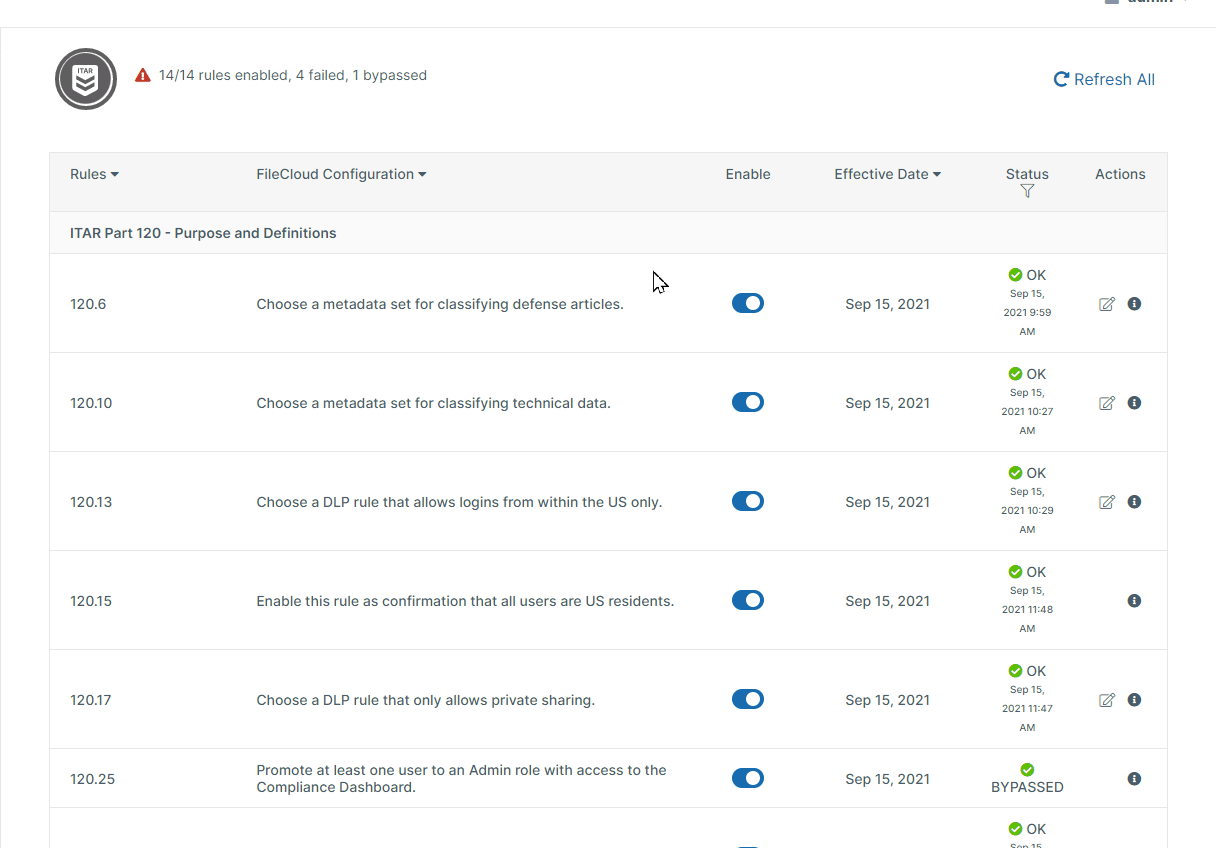
Task: Edit rule 120.13 DLP rule
Action: [1107, 502]
